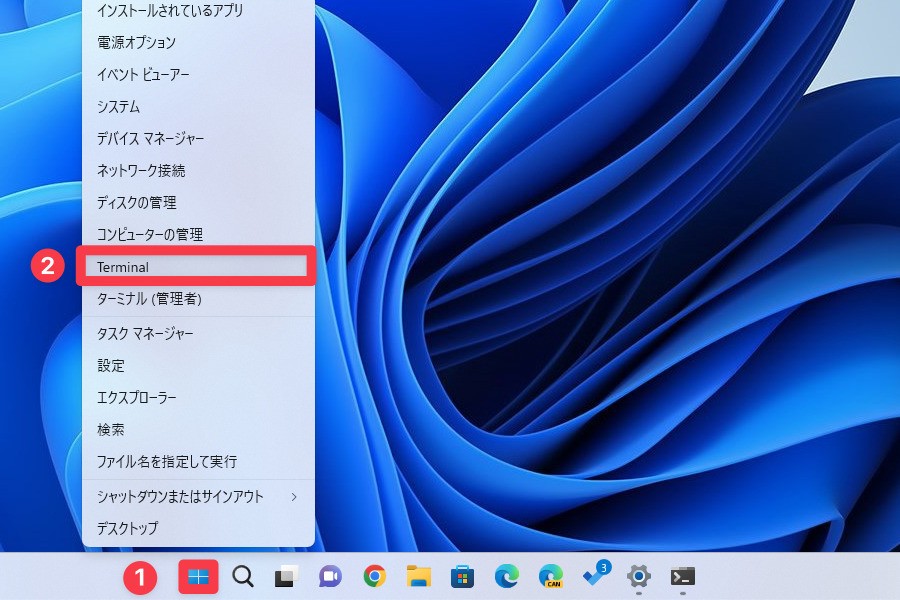Image resolution: width=900 pixels, height=600 pixels.
Task: Open Task View in the taskbar
Action: 286,576
